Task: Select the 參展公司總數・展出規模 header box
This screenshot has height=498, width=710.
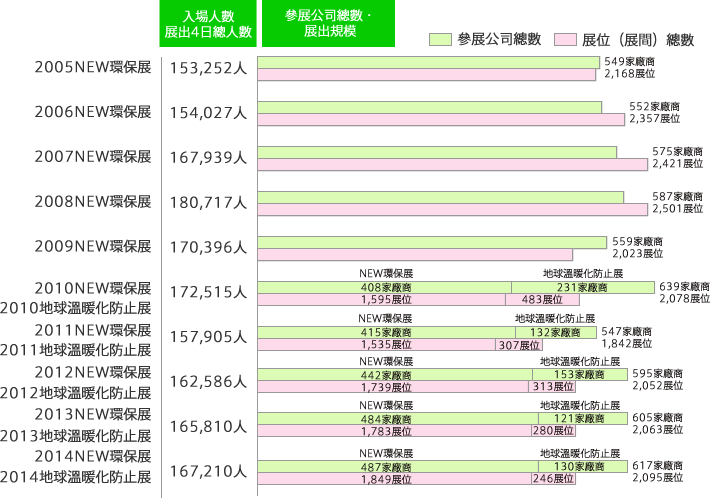Action: point(328,24)
